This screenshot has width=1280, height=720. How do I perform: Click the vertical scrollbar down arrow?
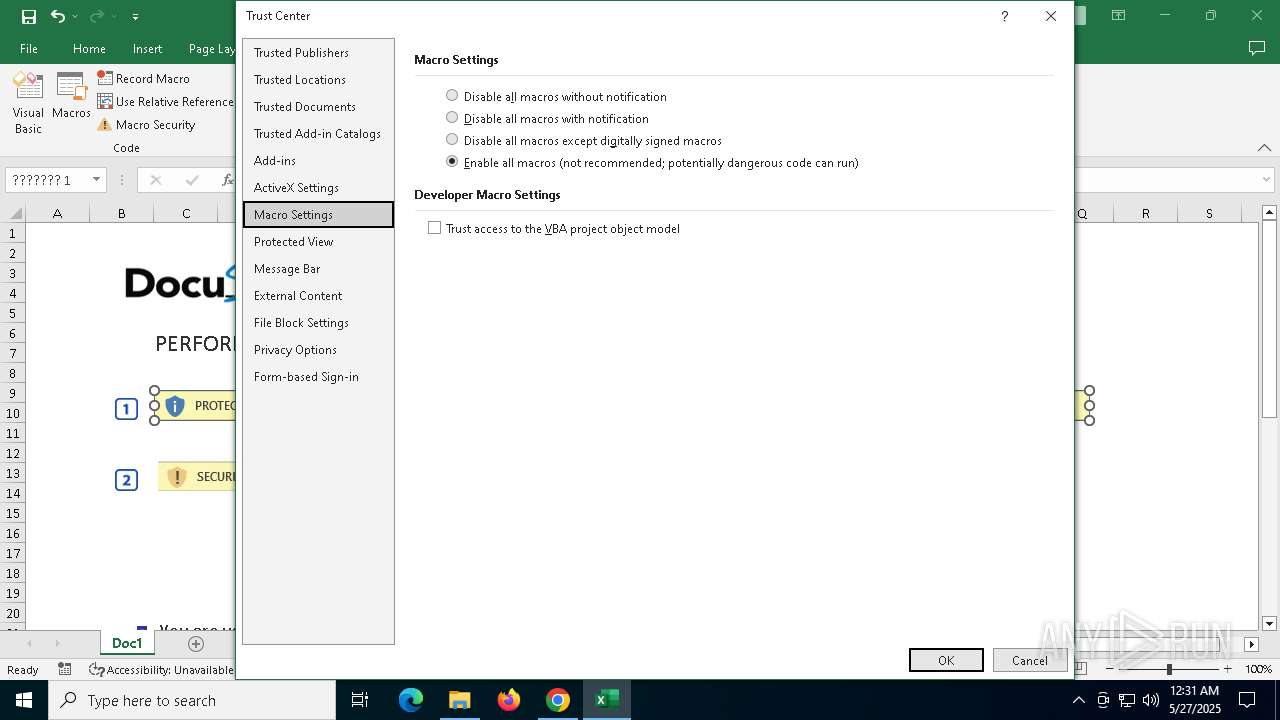[1270, 623]
